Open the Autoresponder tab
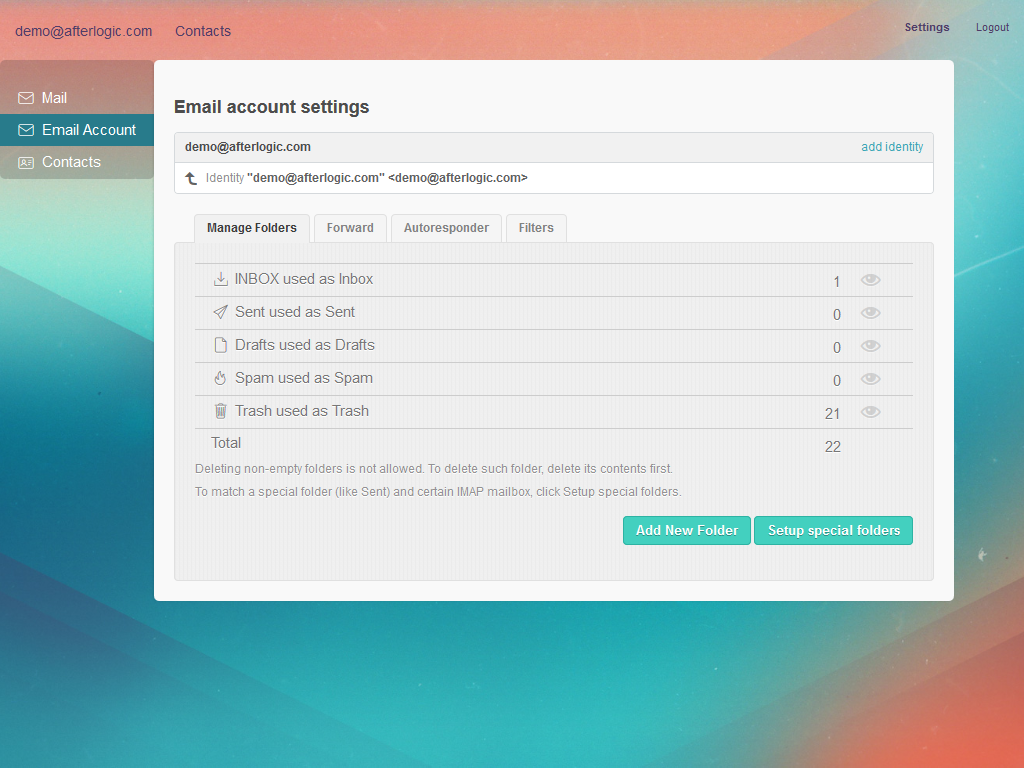 (x=445, y=228)
